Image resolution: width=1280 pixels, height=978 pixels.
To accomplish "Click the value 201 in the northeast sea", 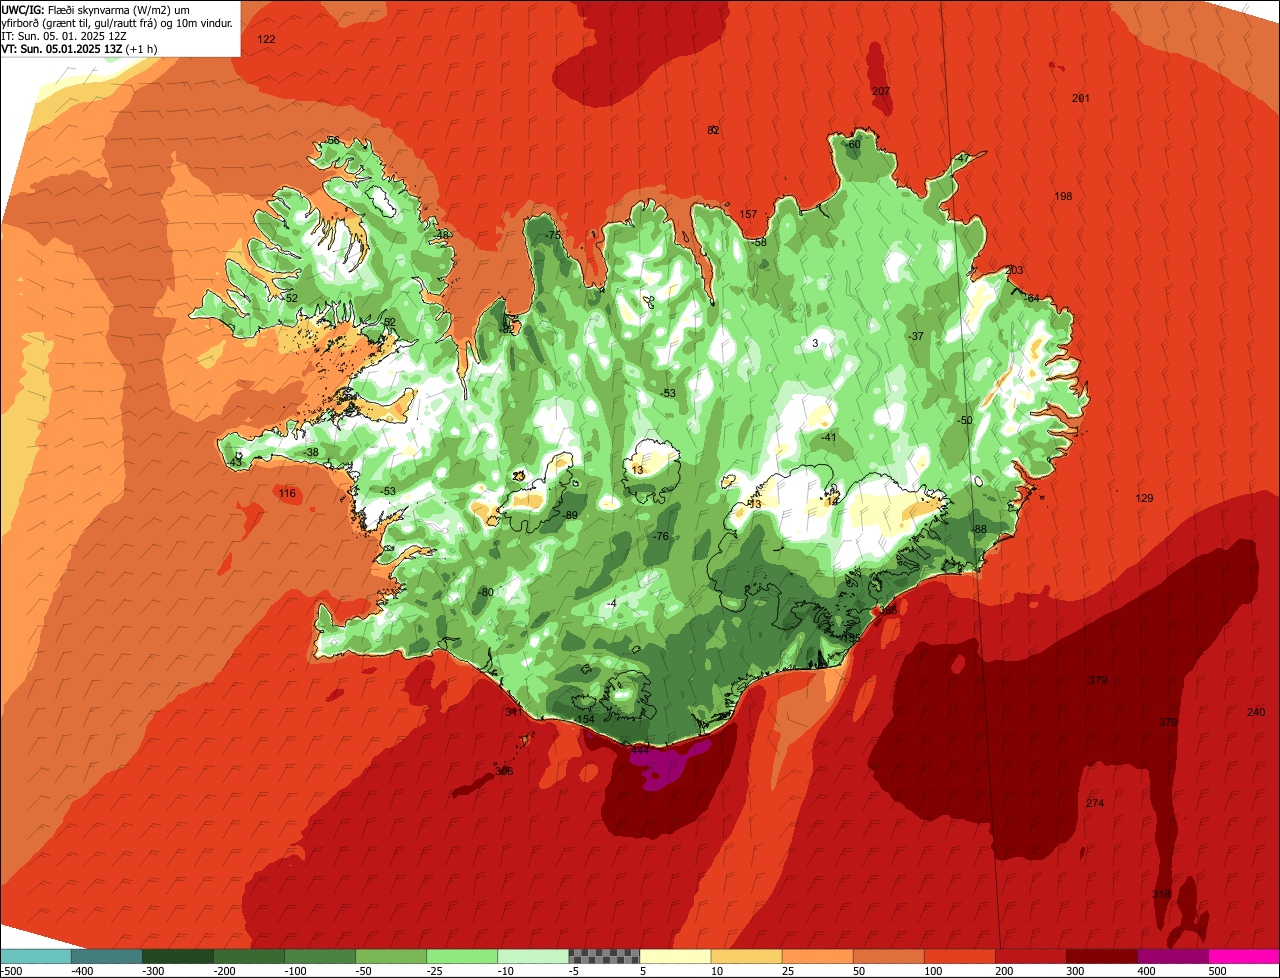I will pyautogui.click(x=1080, y=98).
